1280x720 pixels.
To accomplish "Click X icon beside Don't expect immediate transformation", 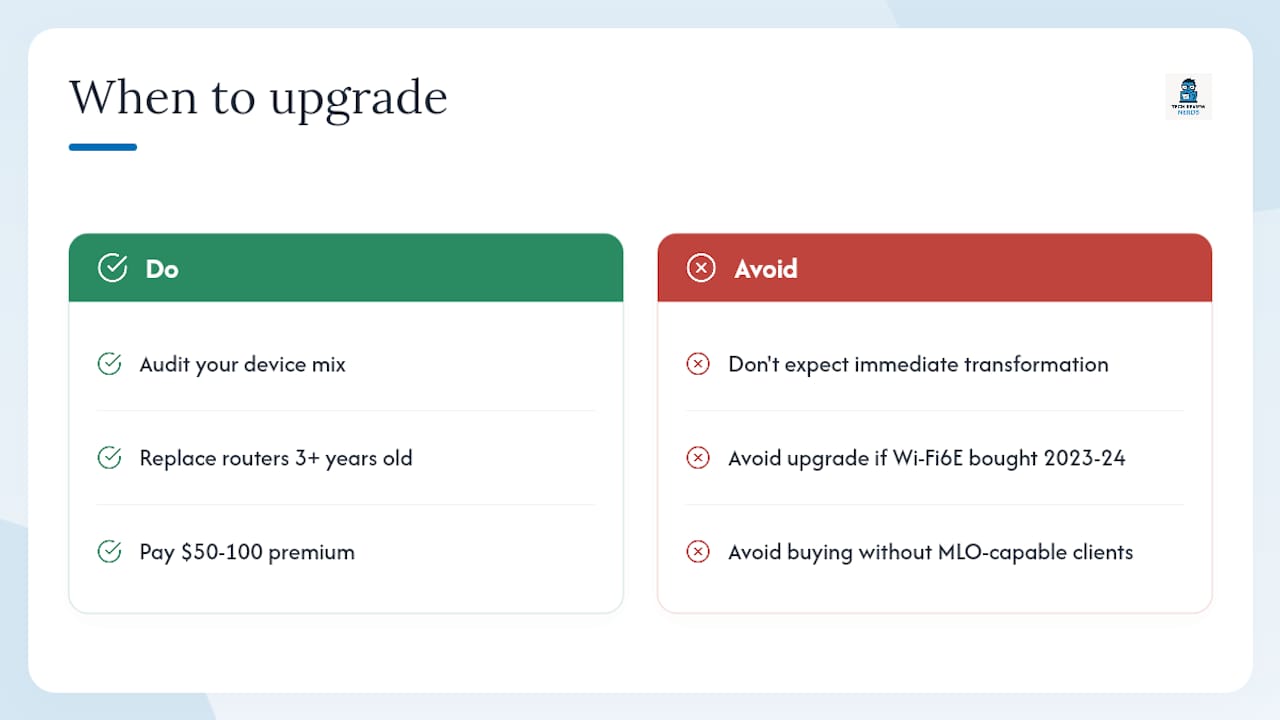I will [x=698, y=364].
